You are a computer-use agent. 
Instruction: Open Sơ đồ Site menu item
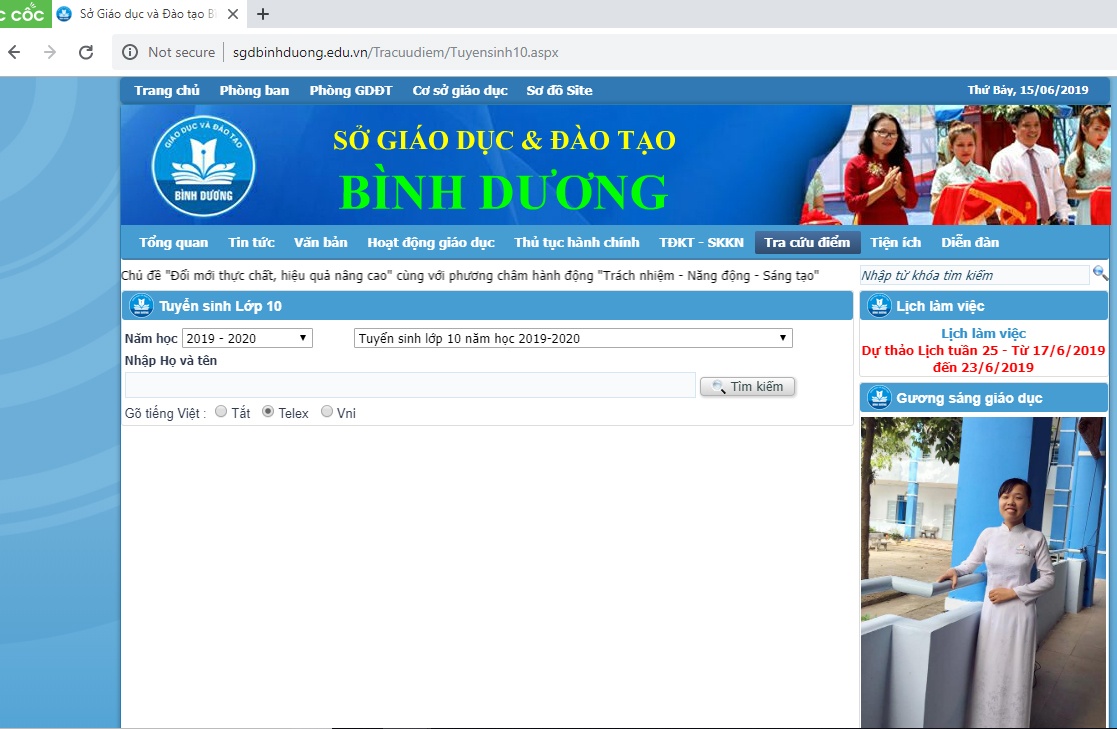pyautogui.click(x=559, y=91)
